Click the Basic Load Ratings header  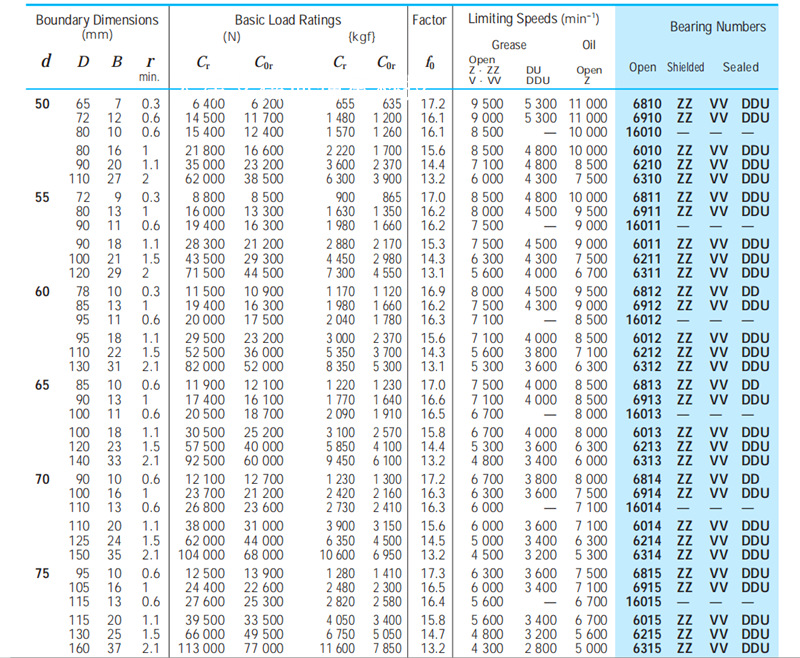tap(287, 20)
